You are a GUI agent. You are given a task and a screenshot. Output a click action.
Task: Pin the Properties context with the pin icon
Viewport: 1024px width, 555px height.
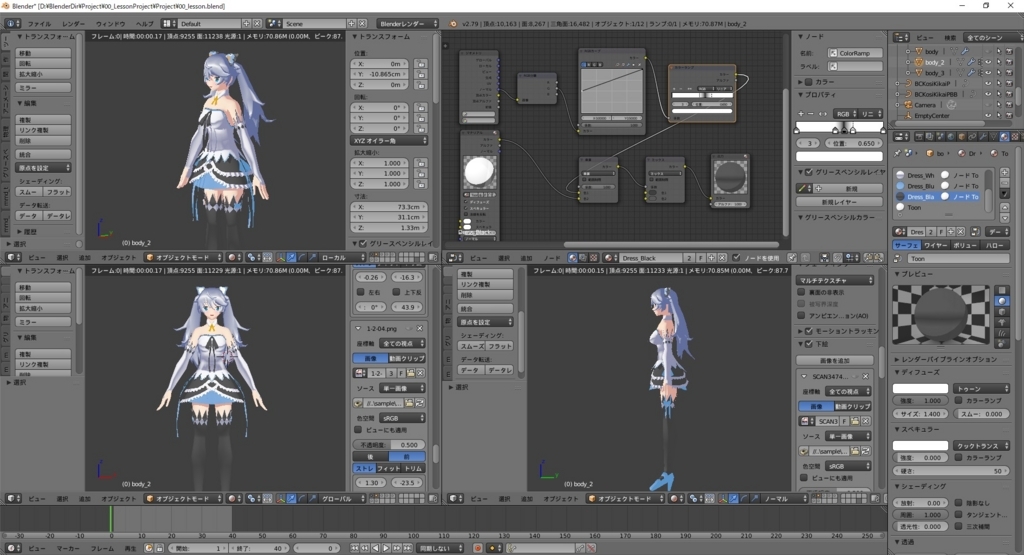pos(897,153)
